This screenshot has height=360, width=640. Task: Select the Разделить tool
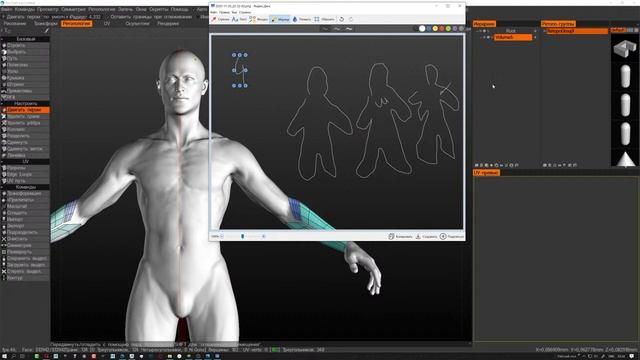pos(25,136)
